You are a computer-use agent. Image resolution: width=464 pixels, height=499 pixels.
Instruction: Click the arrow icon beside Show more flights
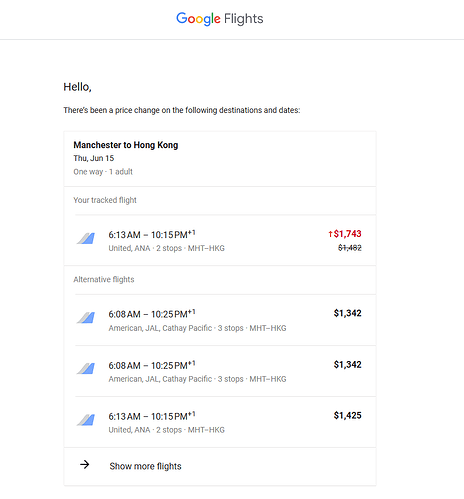85,464
